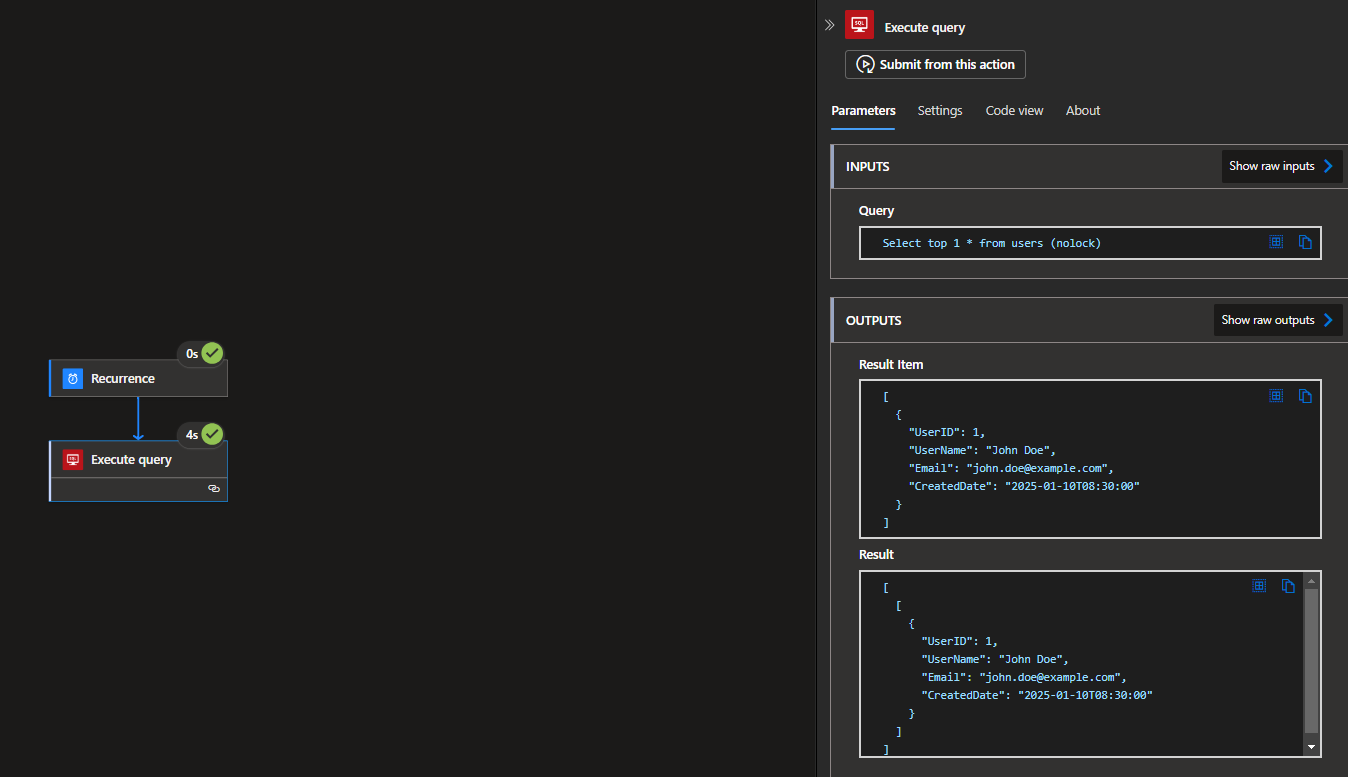The width and height of the screenshot is (1348, 777).
Task: Collapse the details panel with double-chevron icon
Action: coord(829,25)
